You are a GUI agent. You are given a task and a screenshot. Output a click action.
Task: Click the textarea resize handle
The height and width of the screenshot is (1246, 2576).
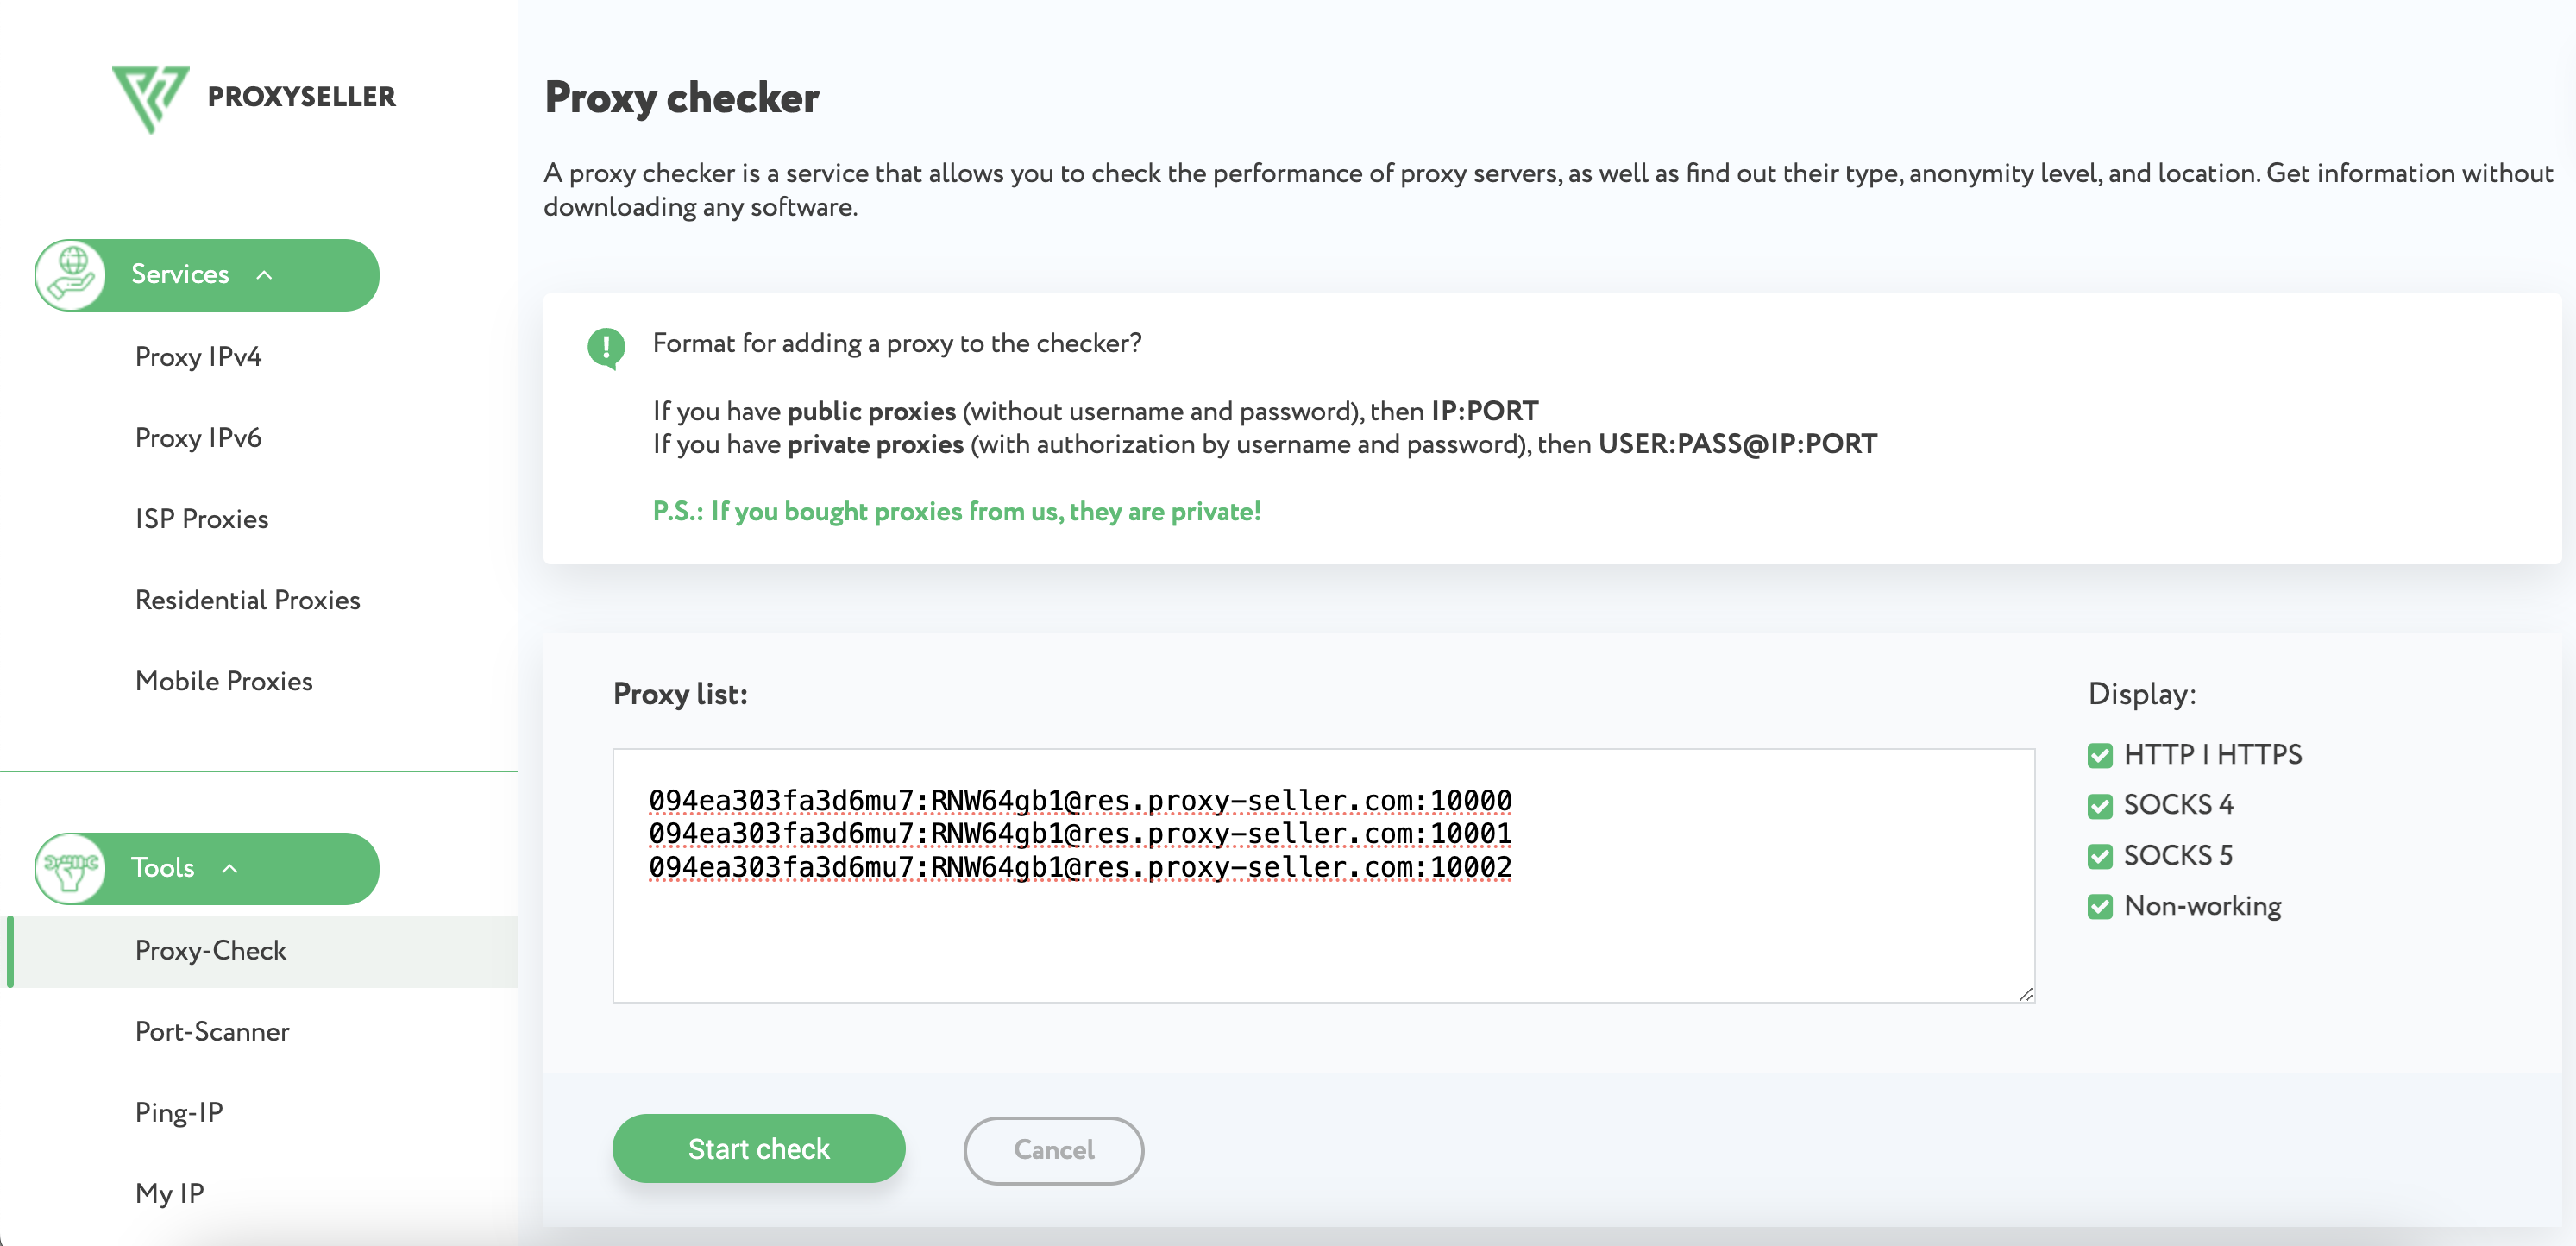click(2025, 993)
